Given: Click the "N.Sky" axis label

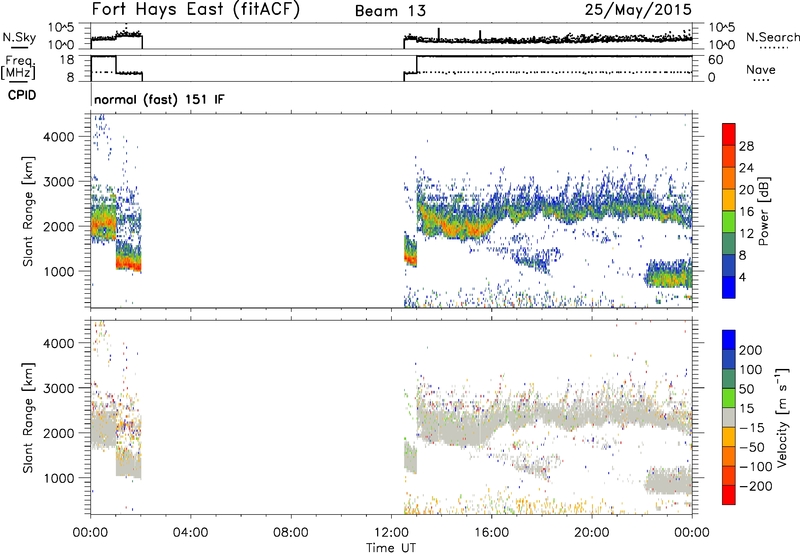Looking at the screenshot, I should [19, 37].
